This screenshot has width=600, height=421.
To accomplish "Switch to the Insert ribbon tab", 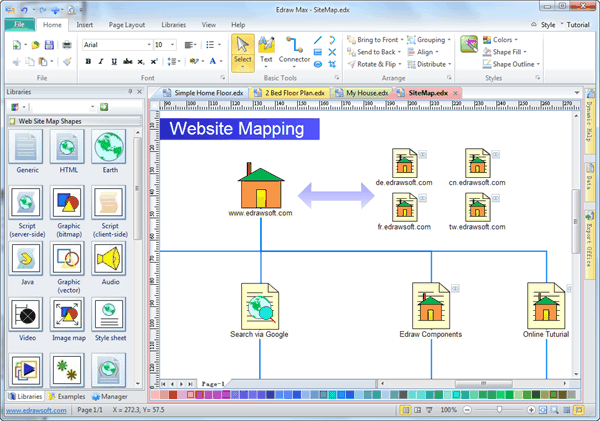I will (85, 25).
